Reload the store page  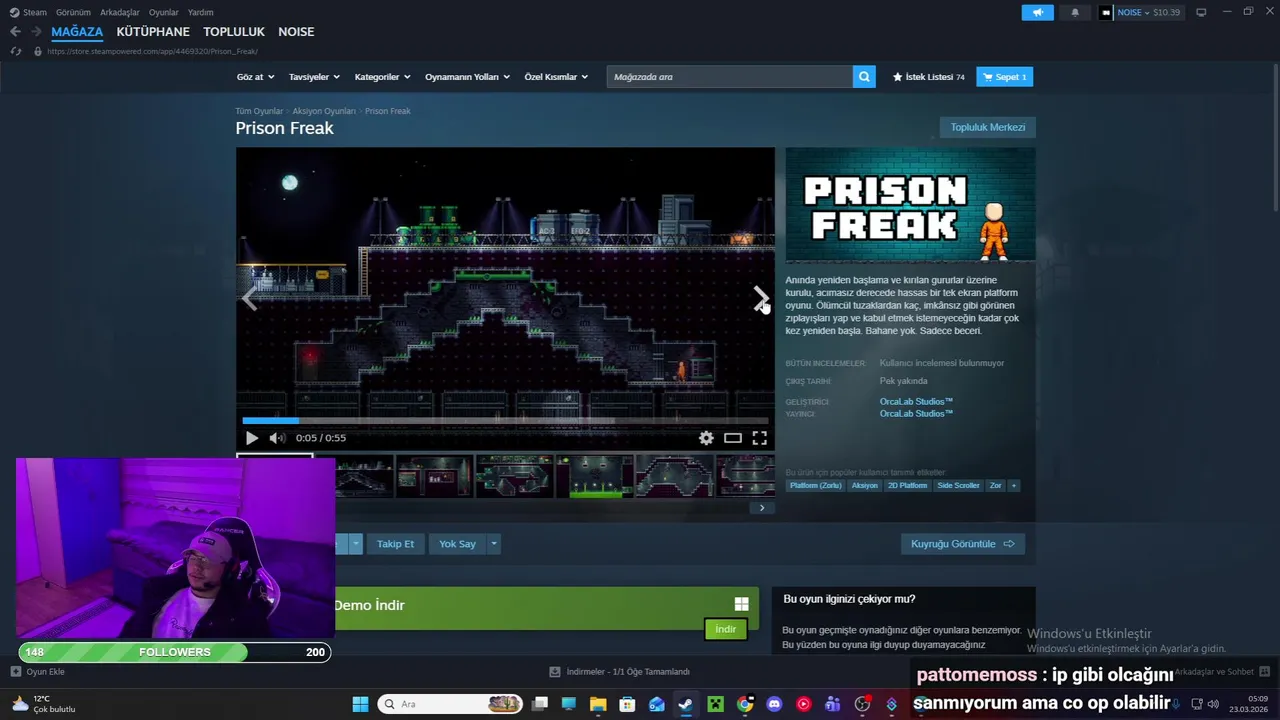coord(15,51)
